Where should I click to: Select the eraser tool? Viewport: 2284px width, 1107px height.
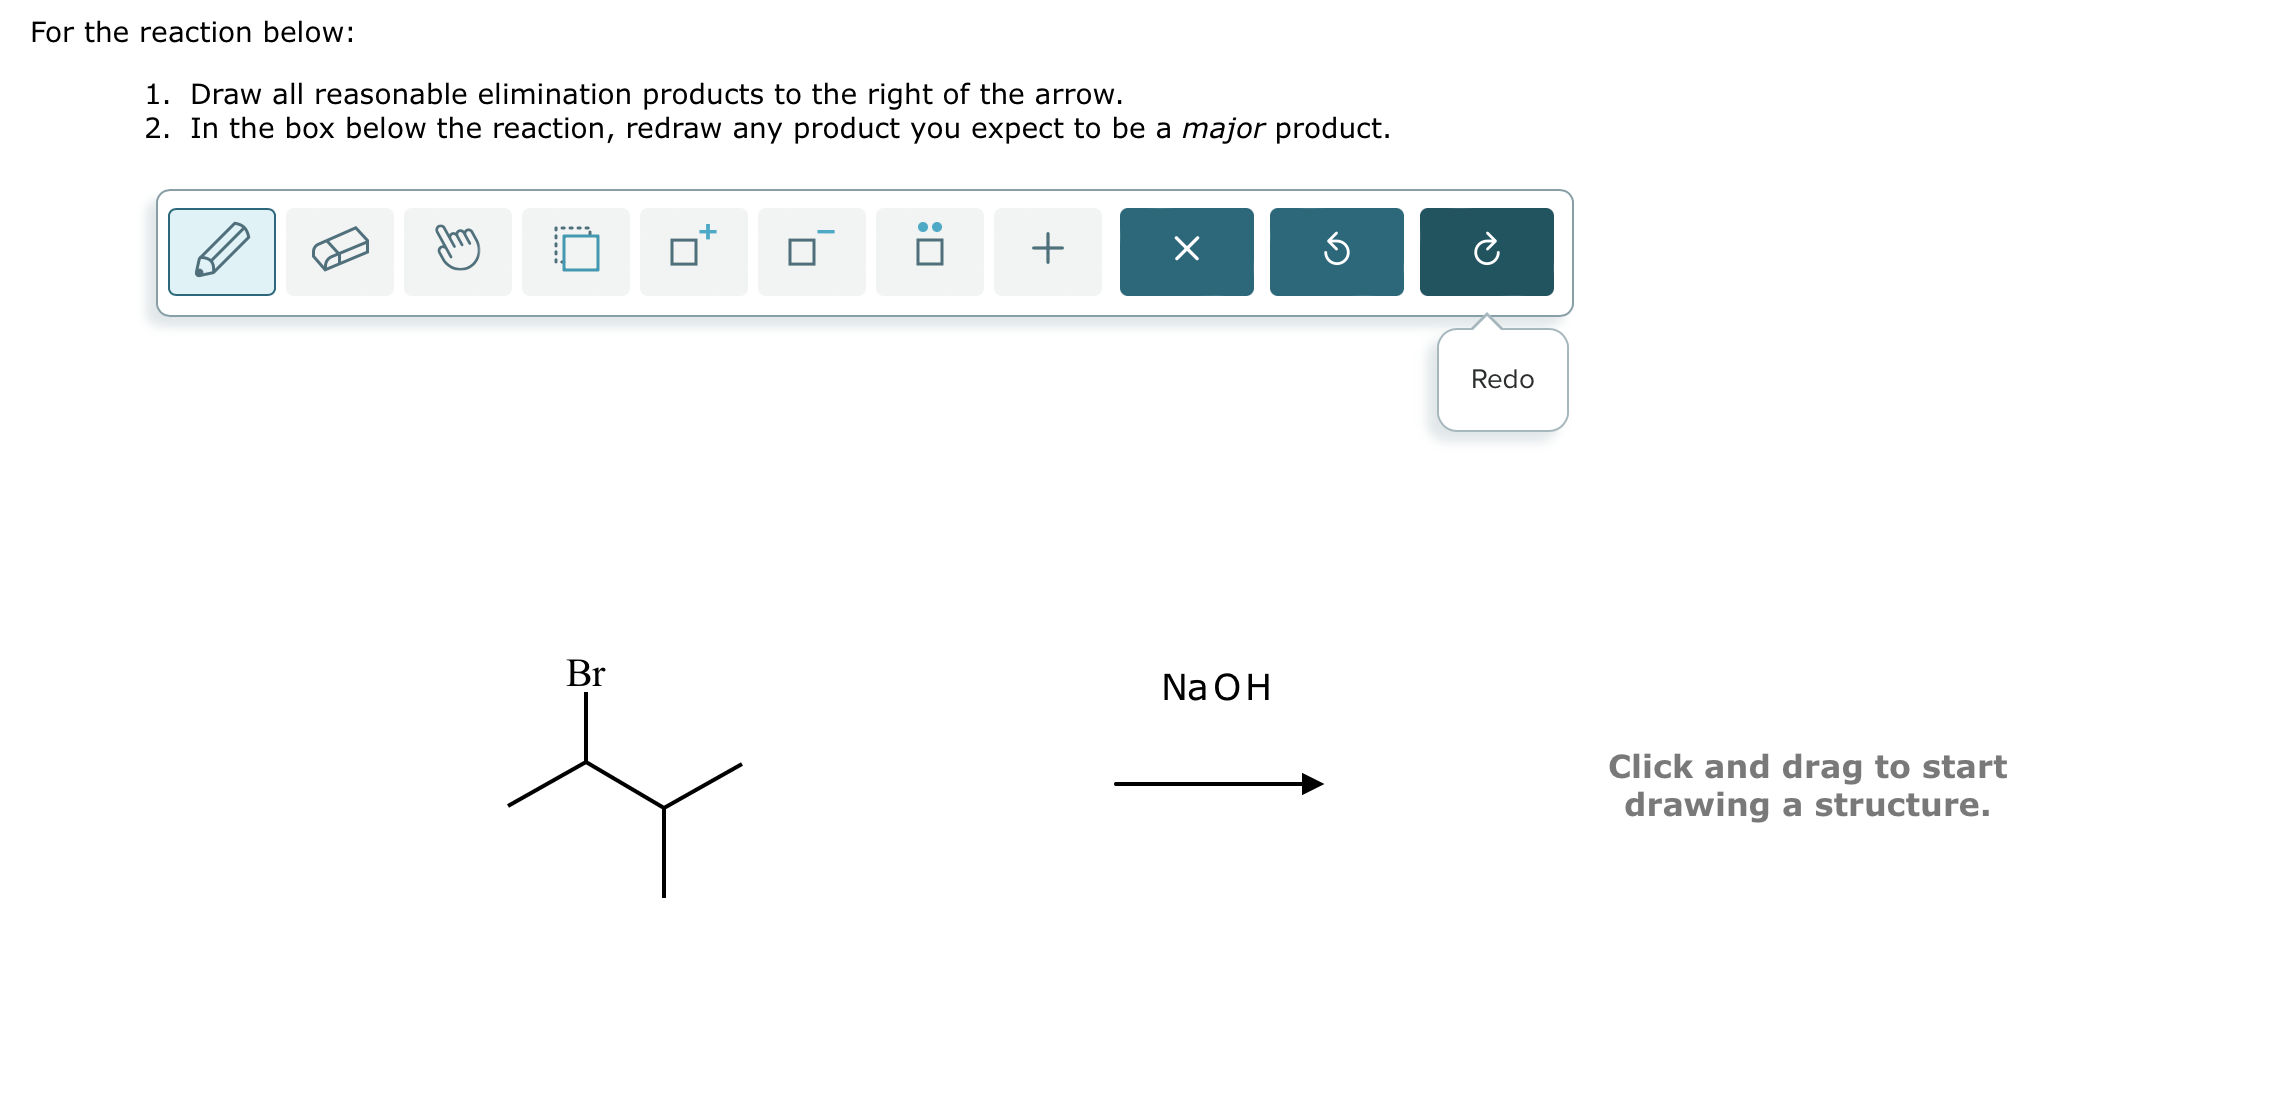click(339, 250)
